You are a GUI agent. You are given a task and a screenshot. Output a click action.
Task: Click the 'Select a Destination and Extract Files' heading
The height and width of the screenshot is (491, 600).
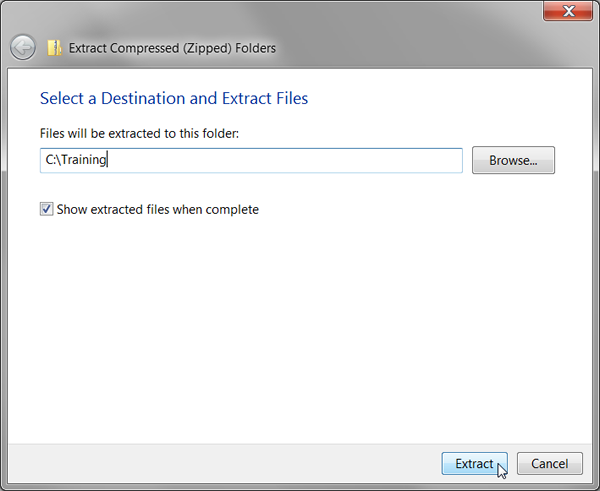[173, 98]
